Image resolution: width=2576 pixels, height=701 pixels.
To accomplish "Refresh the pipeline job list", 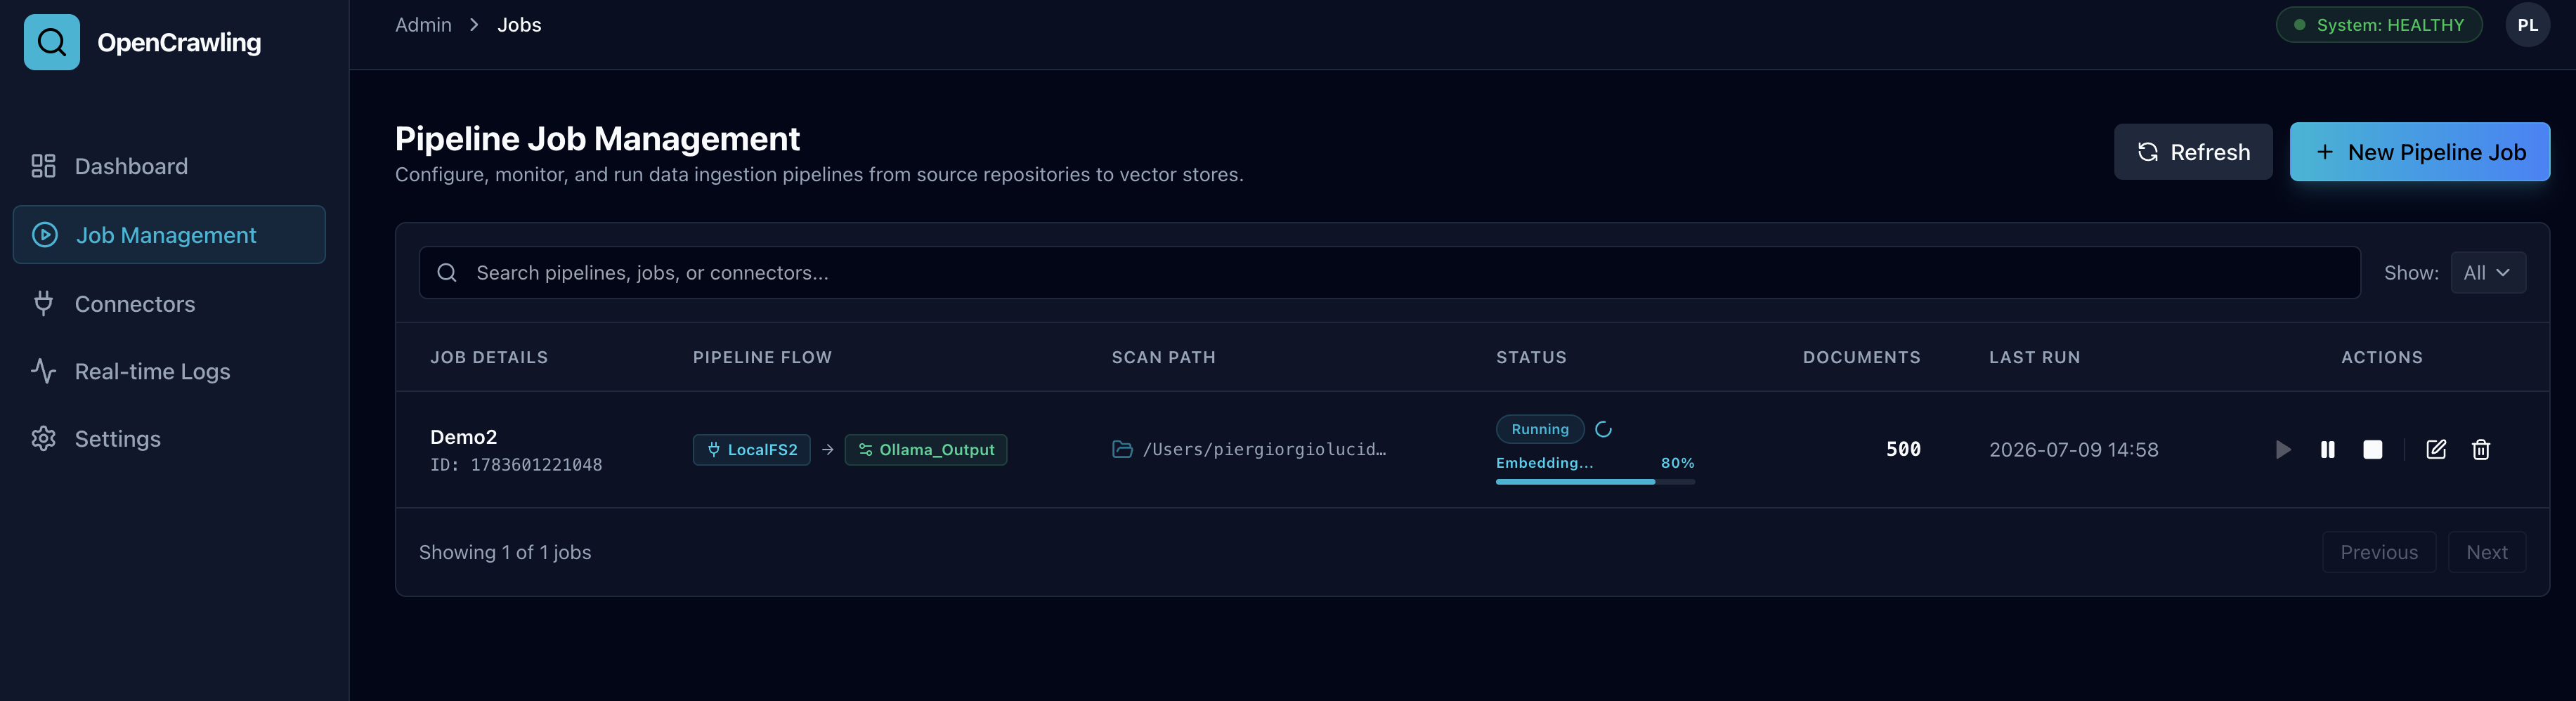I will click(x=2193, y=152).
